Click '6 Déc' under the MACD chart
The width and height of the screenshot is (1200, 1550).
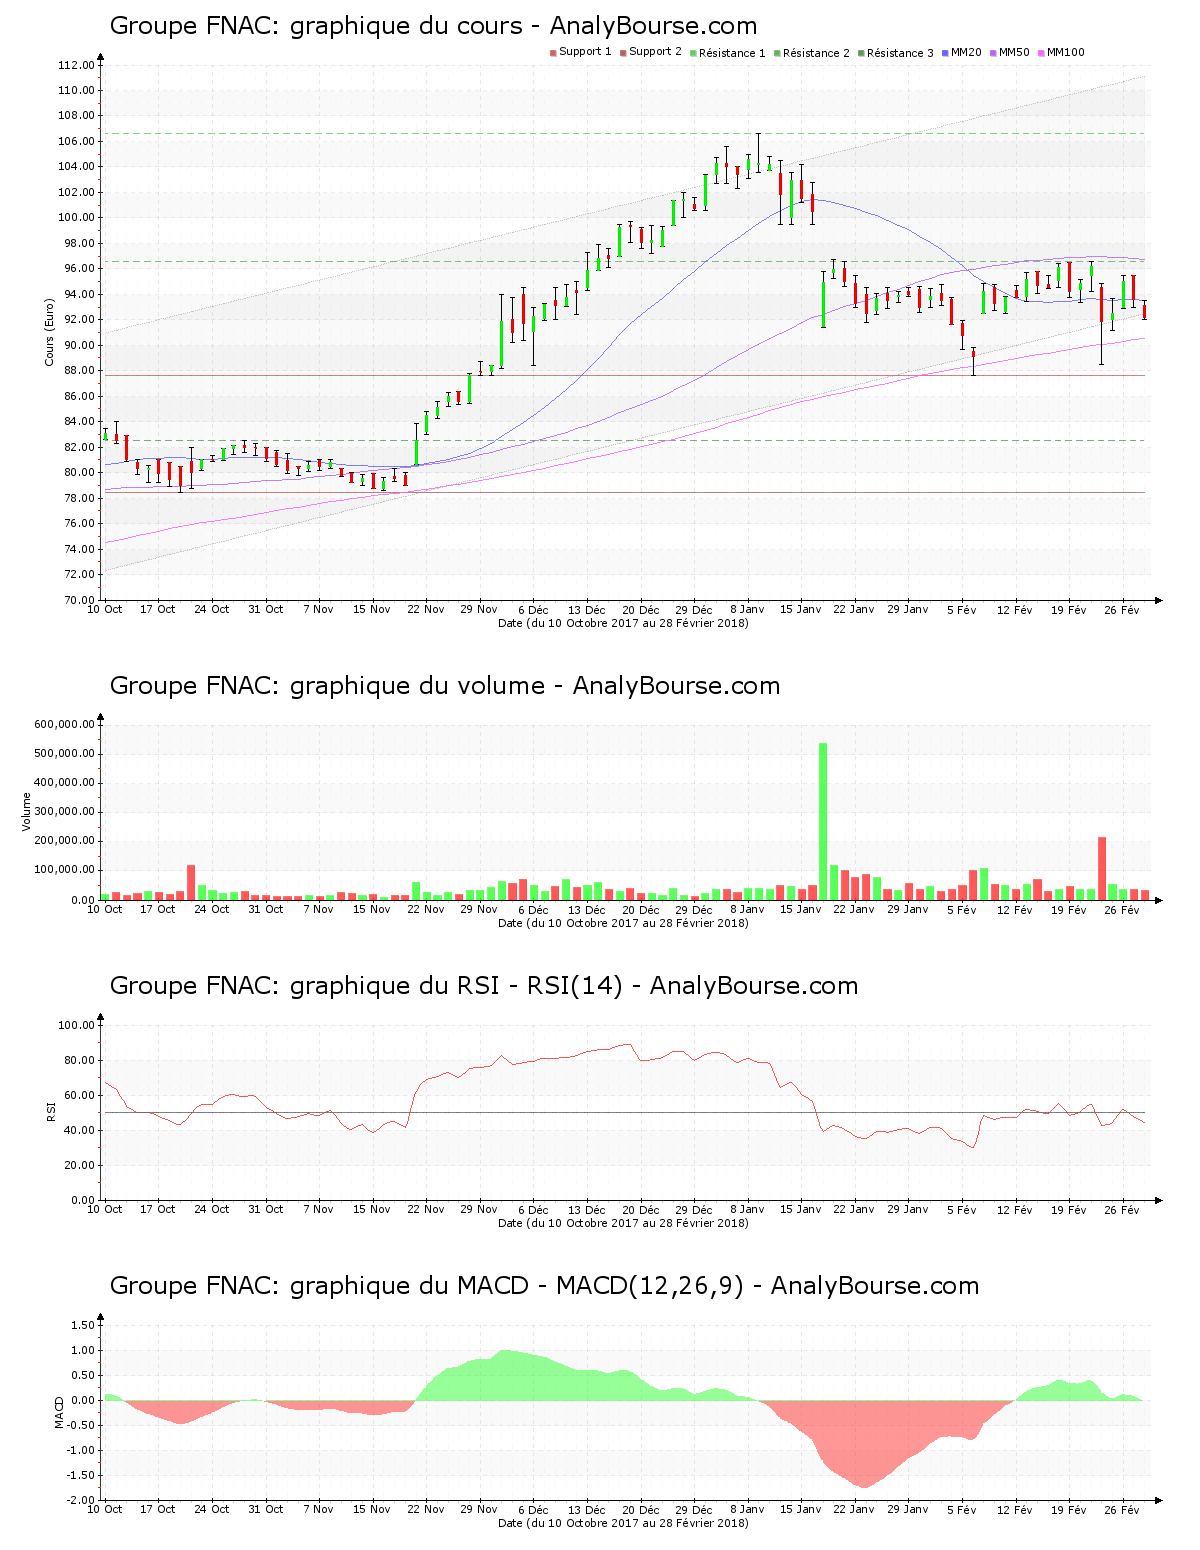pyautogui.click(x=533, y=1510)
